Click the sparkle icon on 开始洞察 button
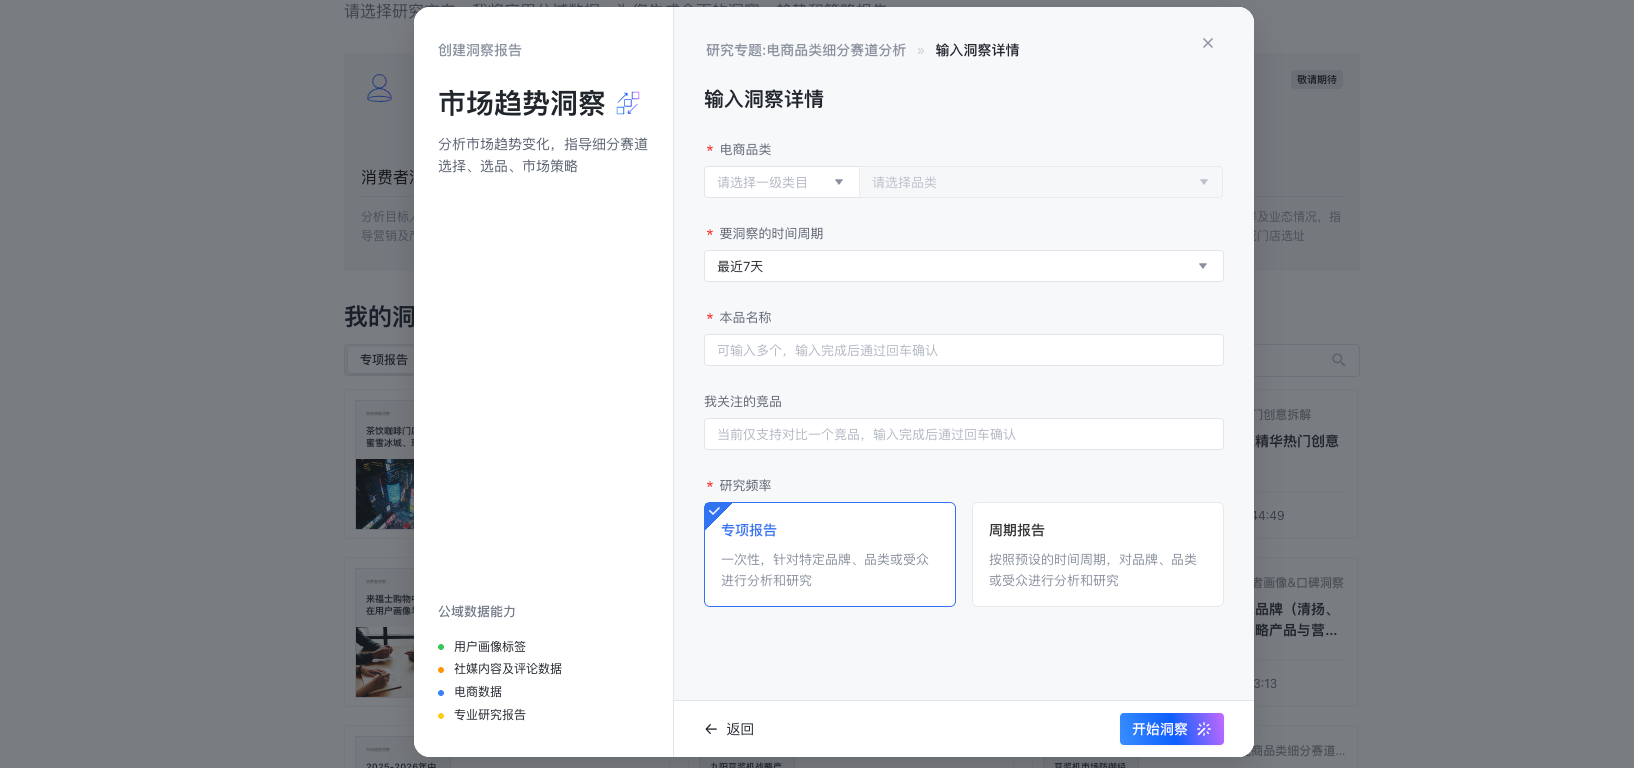Viewport: 1634px width, 768px height. [1204, 729]
